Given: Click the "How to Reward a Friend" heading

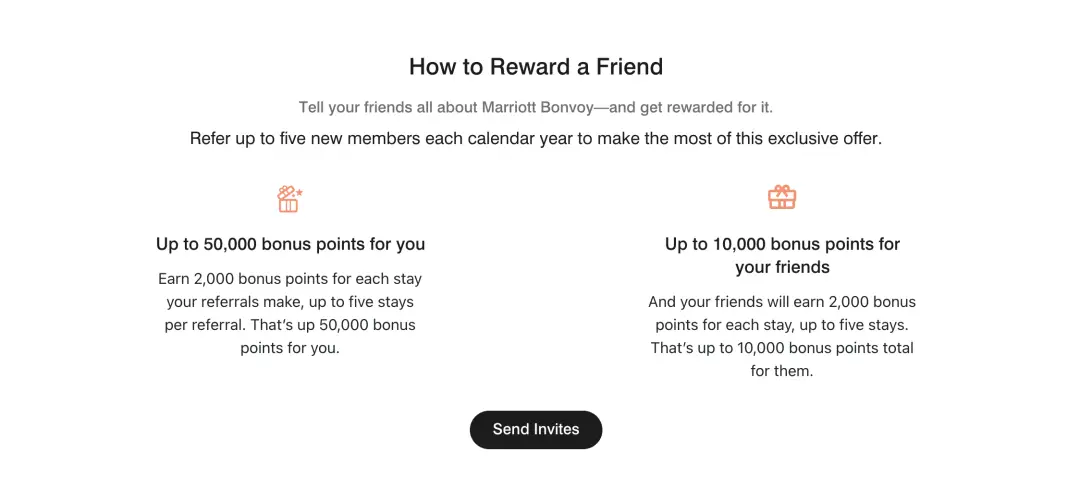Looking at the screenshot, I should coord(536,67).
